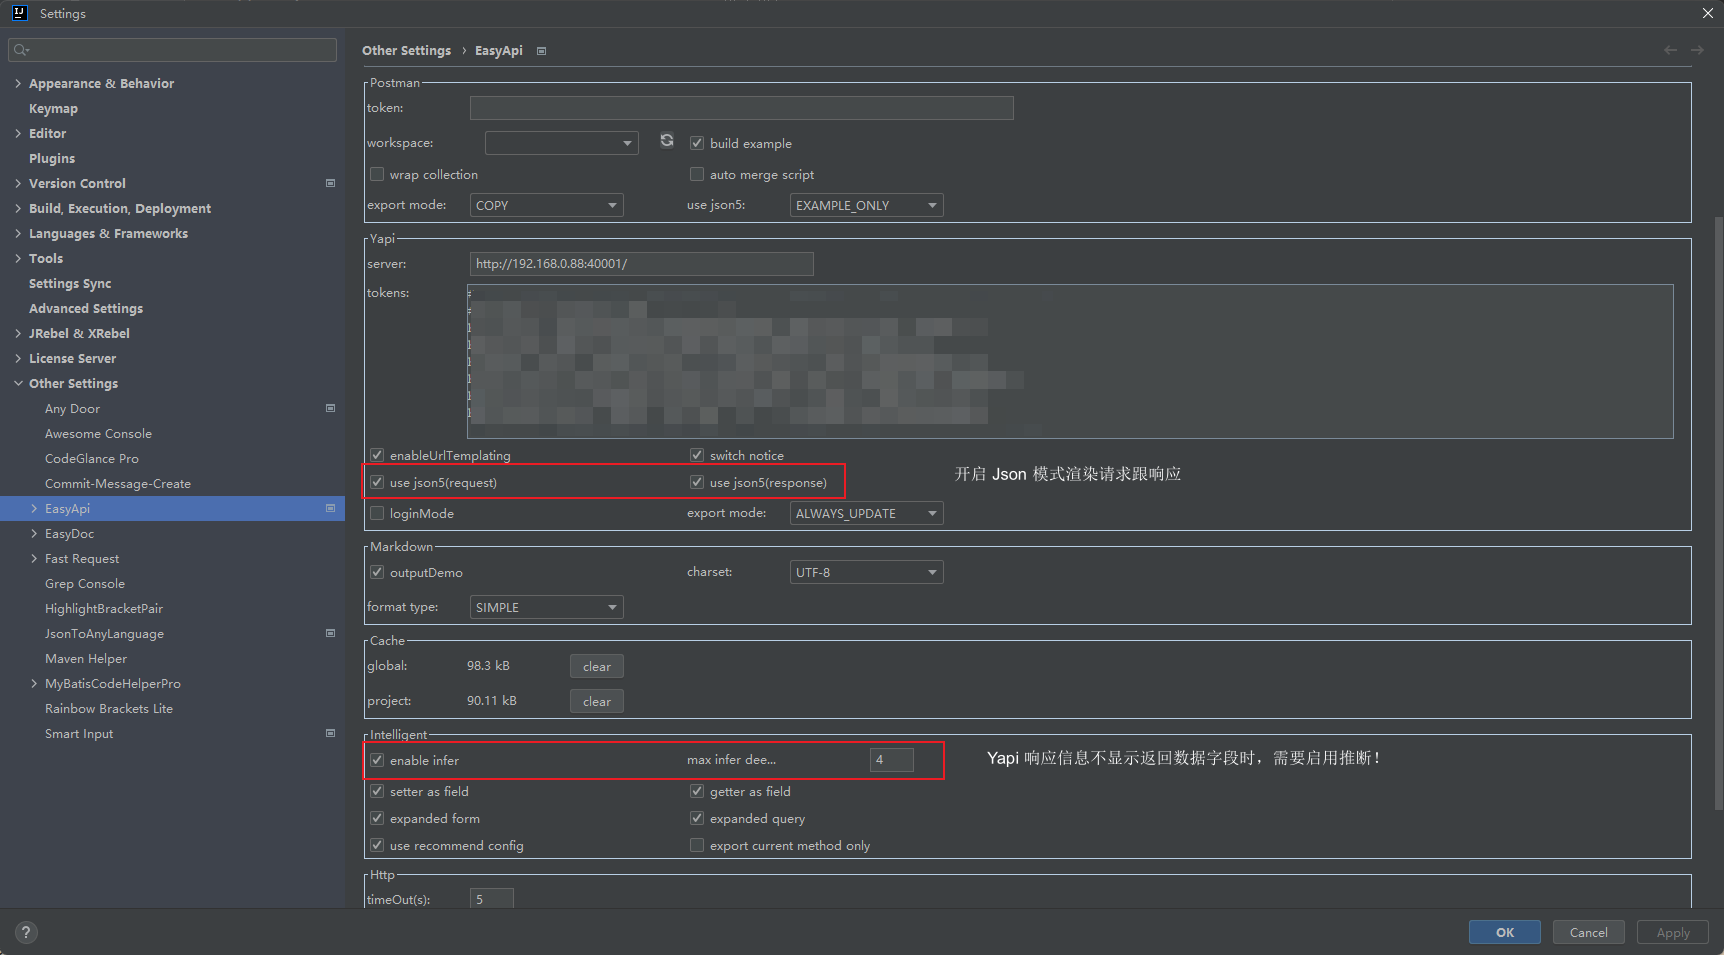Expand the Editor section
The height and width of the screenshot is (955, 1724).
[x=18, y=133]
